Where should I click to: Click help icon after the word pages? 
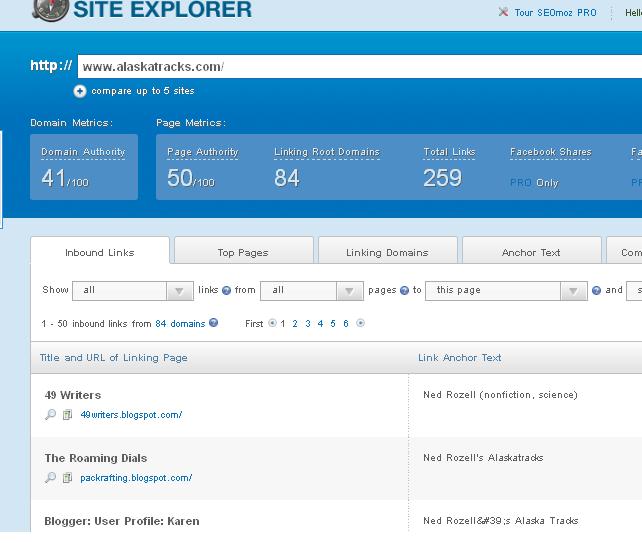coord(404,290)
